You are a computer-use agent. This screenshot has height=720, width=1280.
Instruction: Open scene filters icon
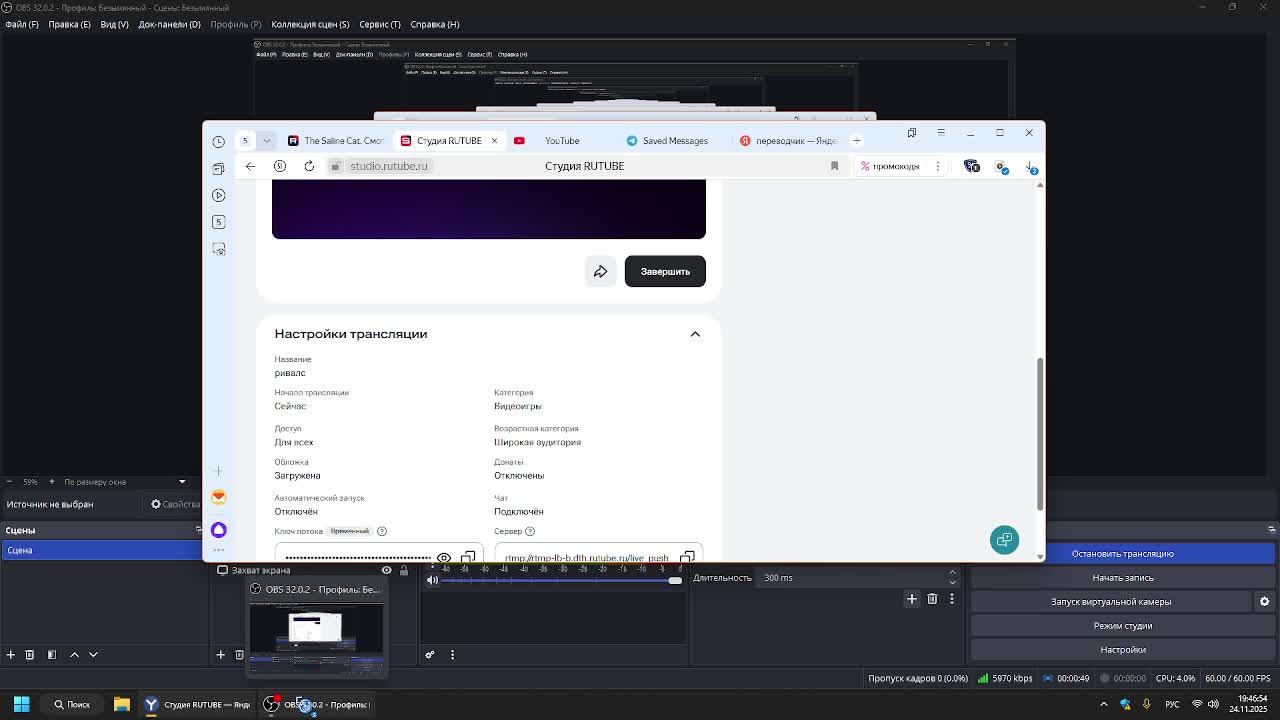(52, 655)
